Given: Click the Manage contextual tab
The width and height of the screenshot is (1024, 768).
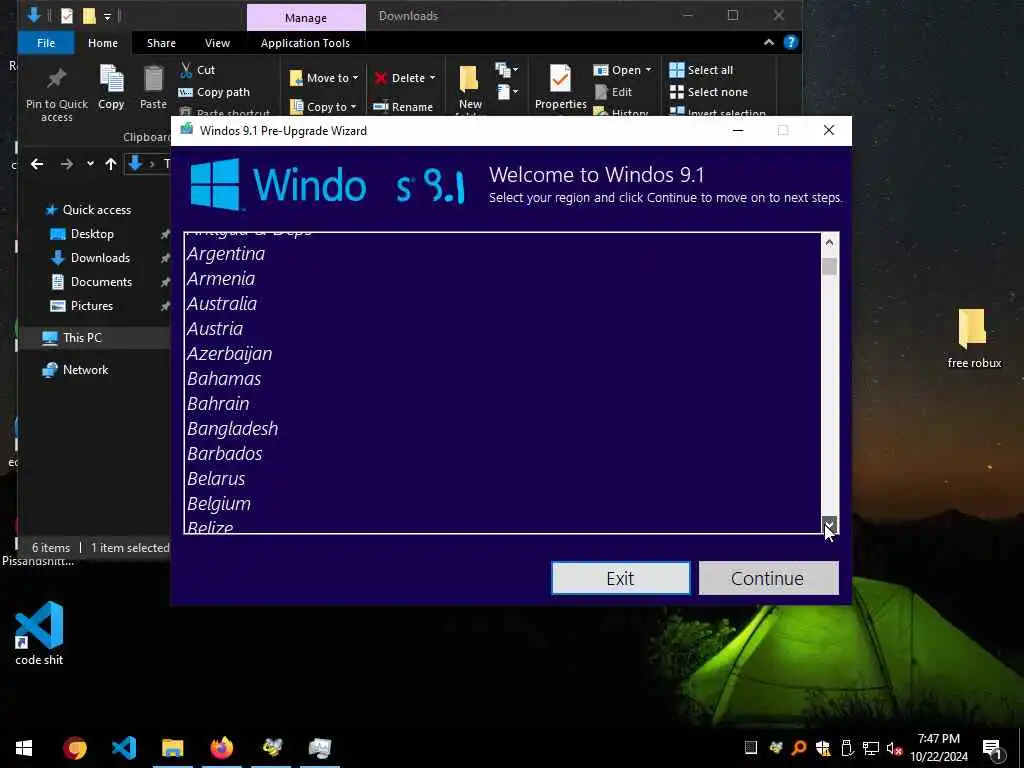Looking at the screenshot, I should click(306, 18).
